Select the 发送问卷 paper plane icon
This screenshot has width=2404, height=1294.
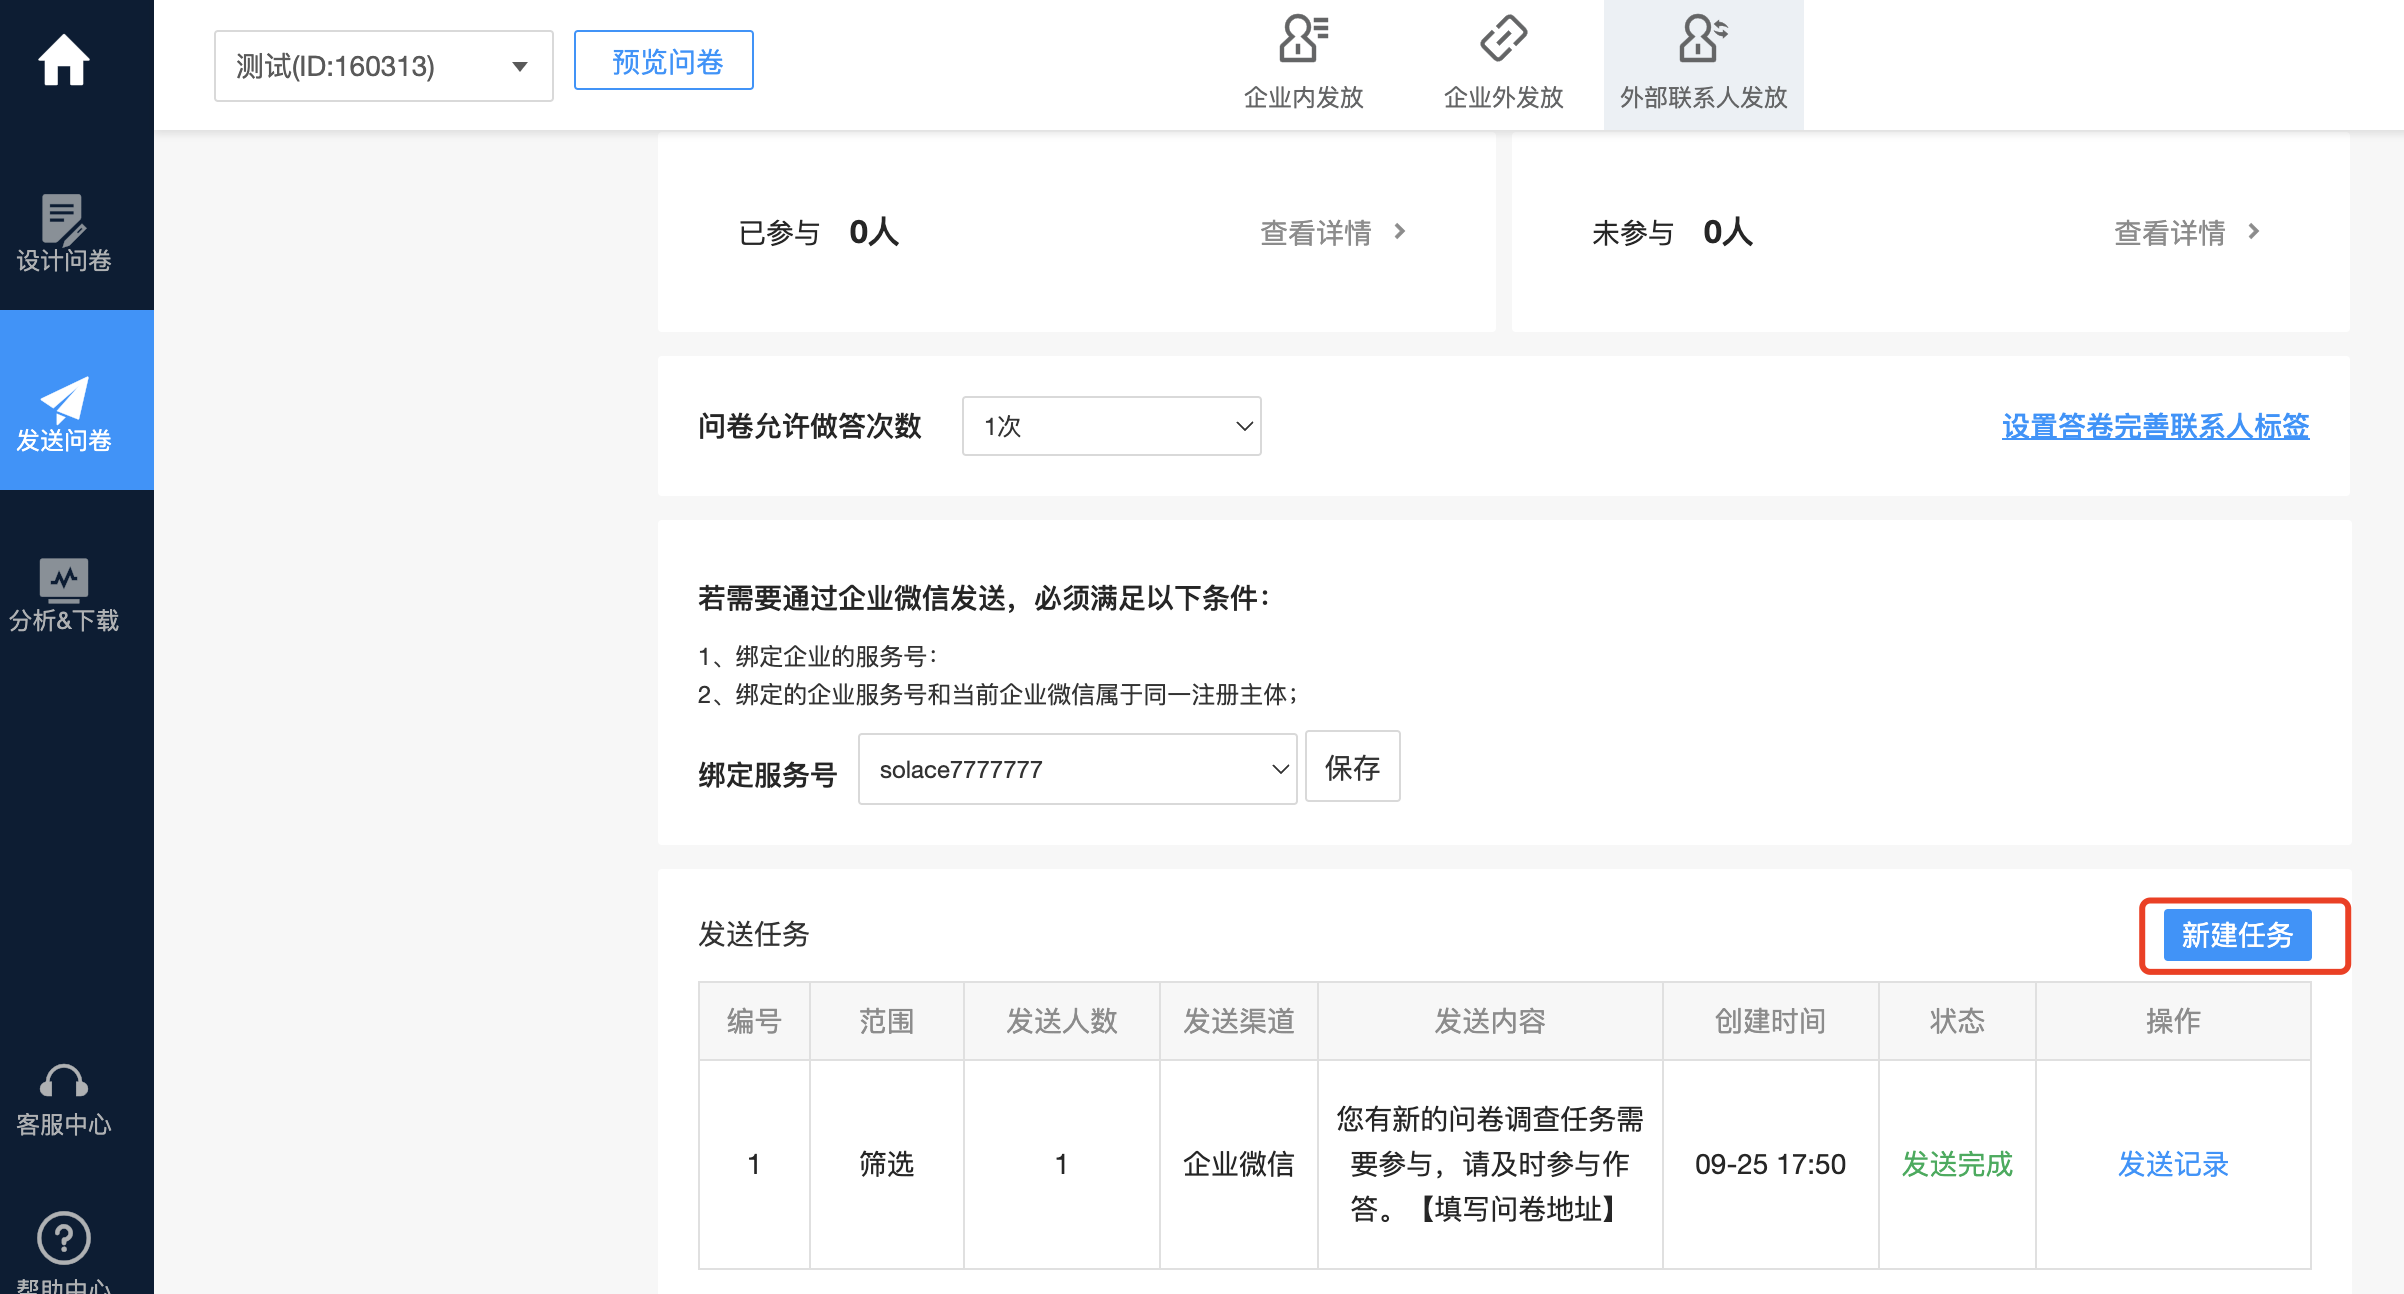(x=64, y=399)
